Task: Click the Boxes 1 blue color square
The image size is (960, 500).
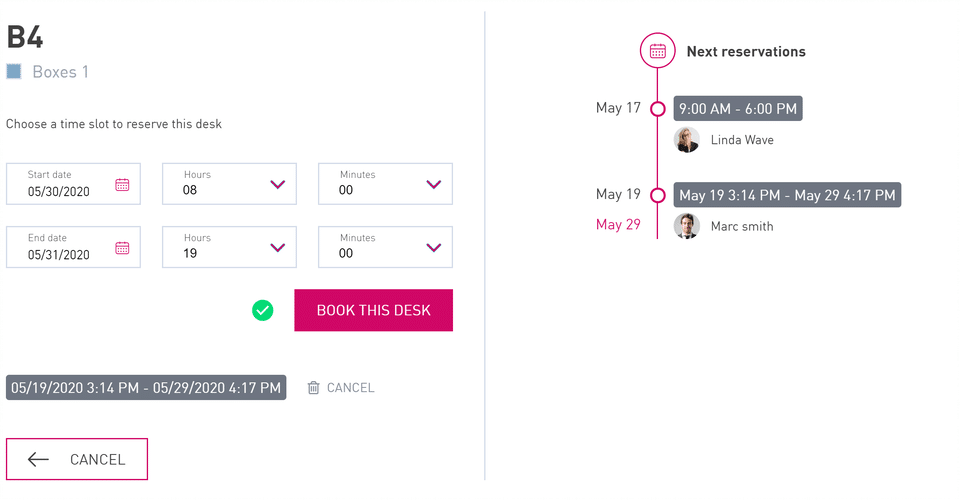Action: pyautogui.click(x=14, y=72)
